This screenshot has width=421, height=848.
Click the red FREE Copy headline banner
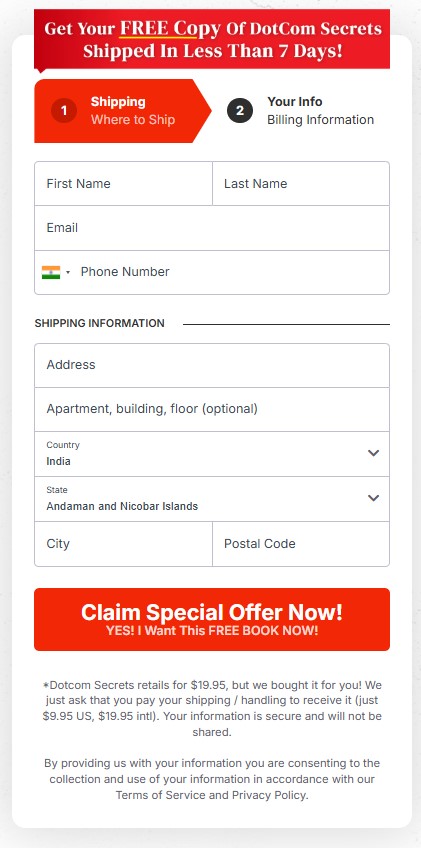pos(212,39)
